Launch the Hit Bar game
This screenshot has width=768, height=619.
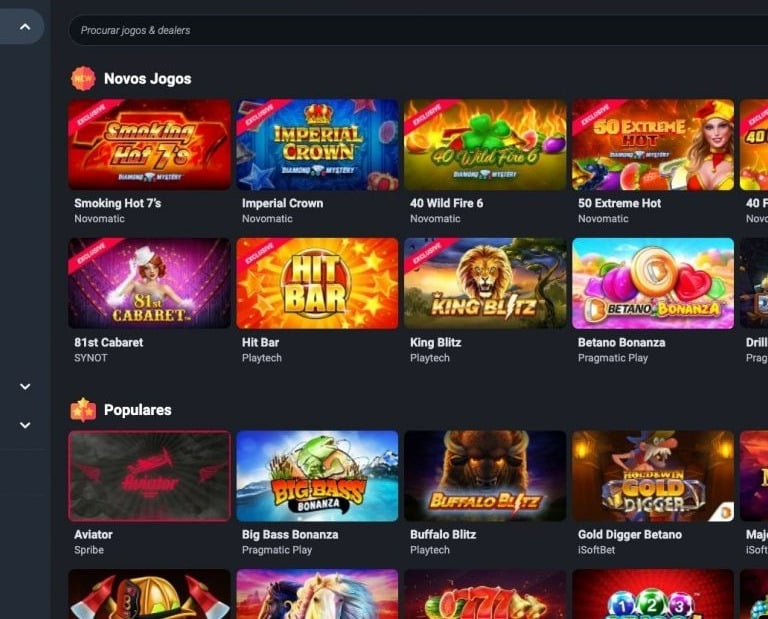click(317, 283)
